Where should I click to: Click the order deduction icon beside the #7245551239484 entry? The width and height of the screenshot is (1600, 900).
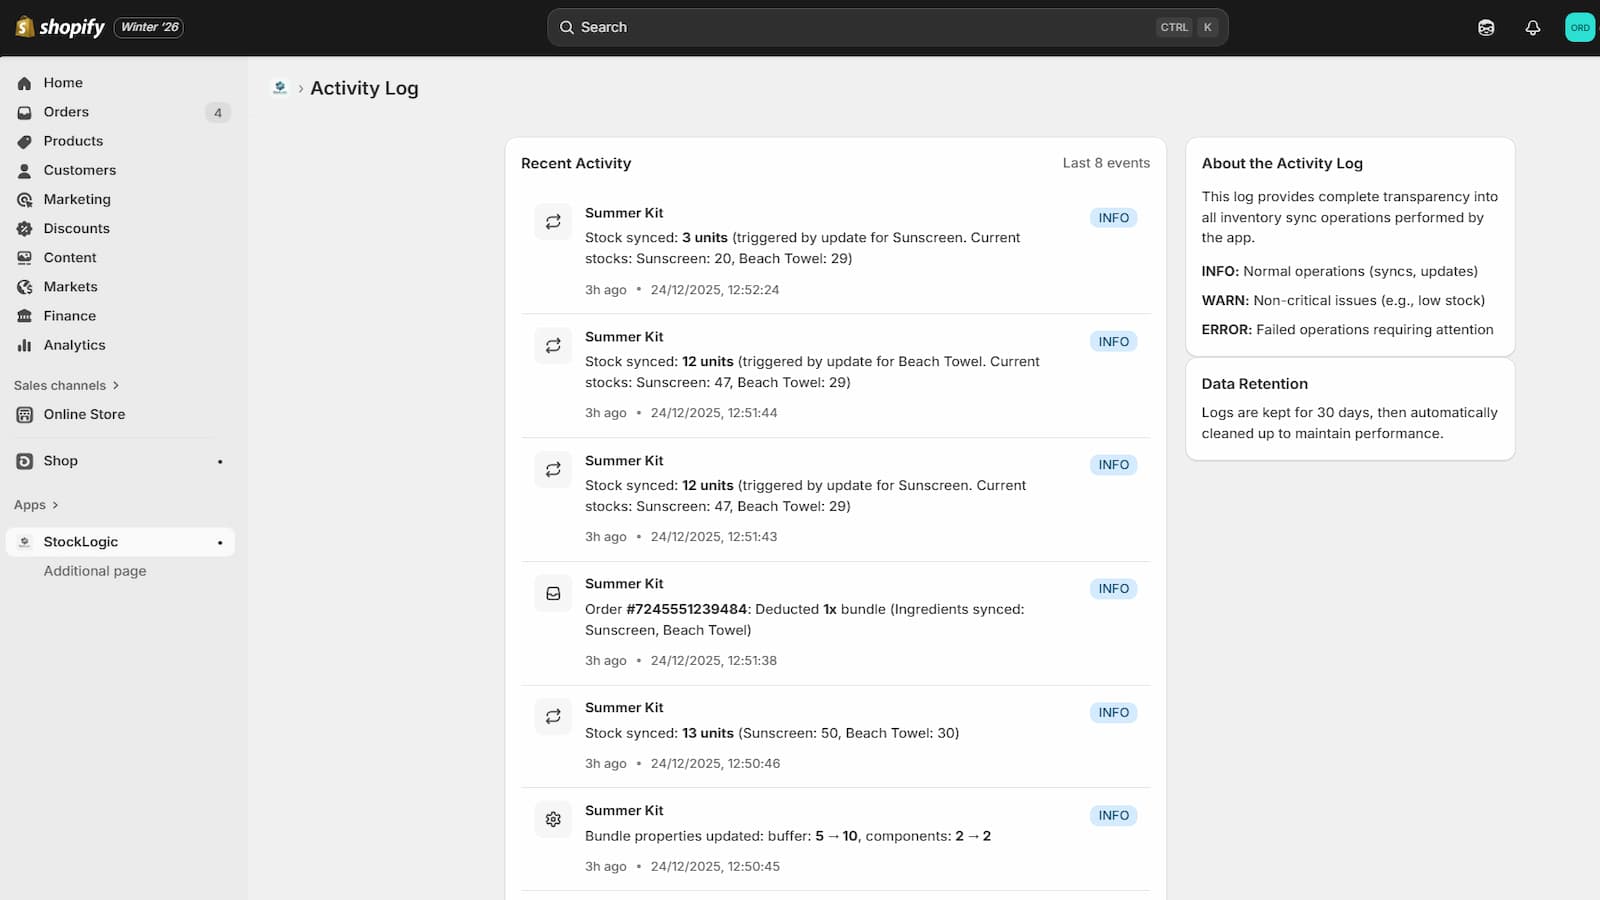pyautogui.click(x=553, y=592)
